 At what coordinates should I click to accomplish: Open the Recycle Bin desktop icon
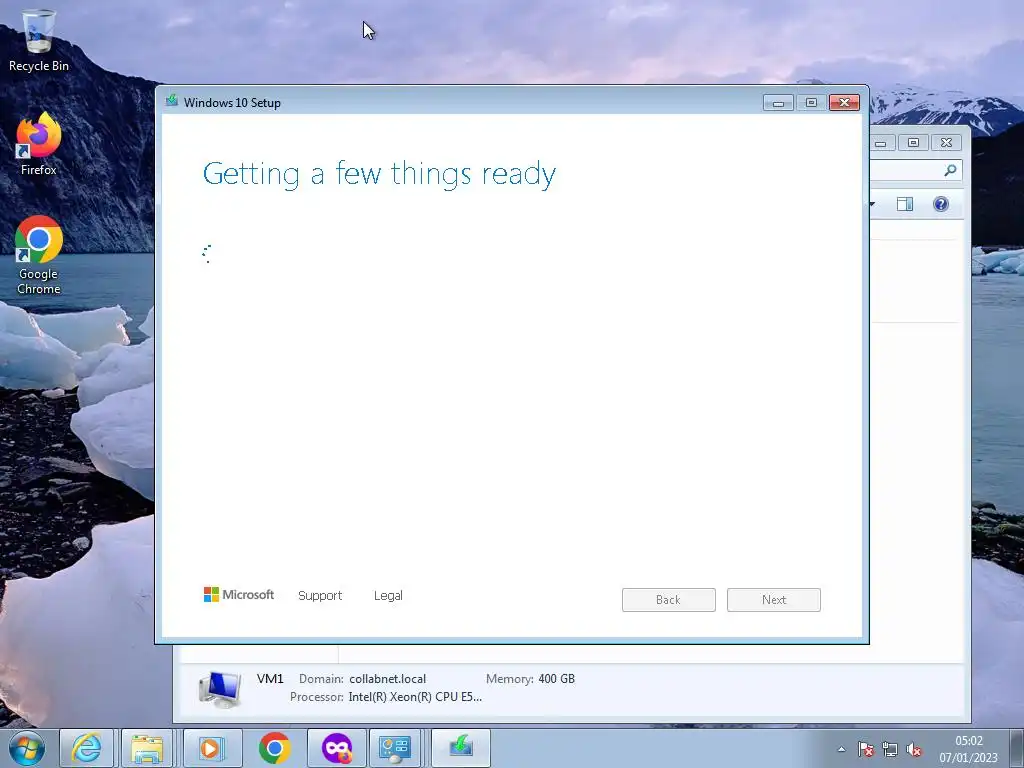39,40
